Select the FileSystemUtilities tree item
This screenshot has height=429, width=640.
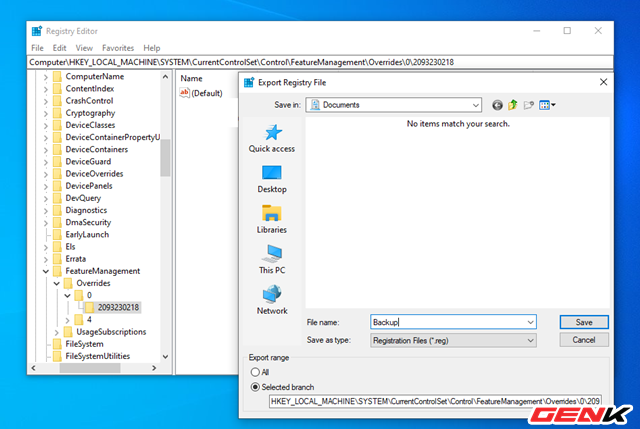coord(98,356)
